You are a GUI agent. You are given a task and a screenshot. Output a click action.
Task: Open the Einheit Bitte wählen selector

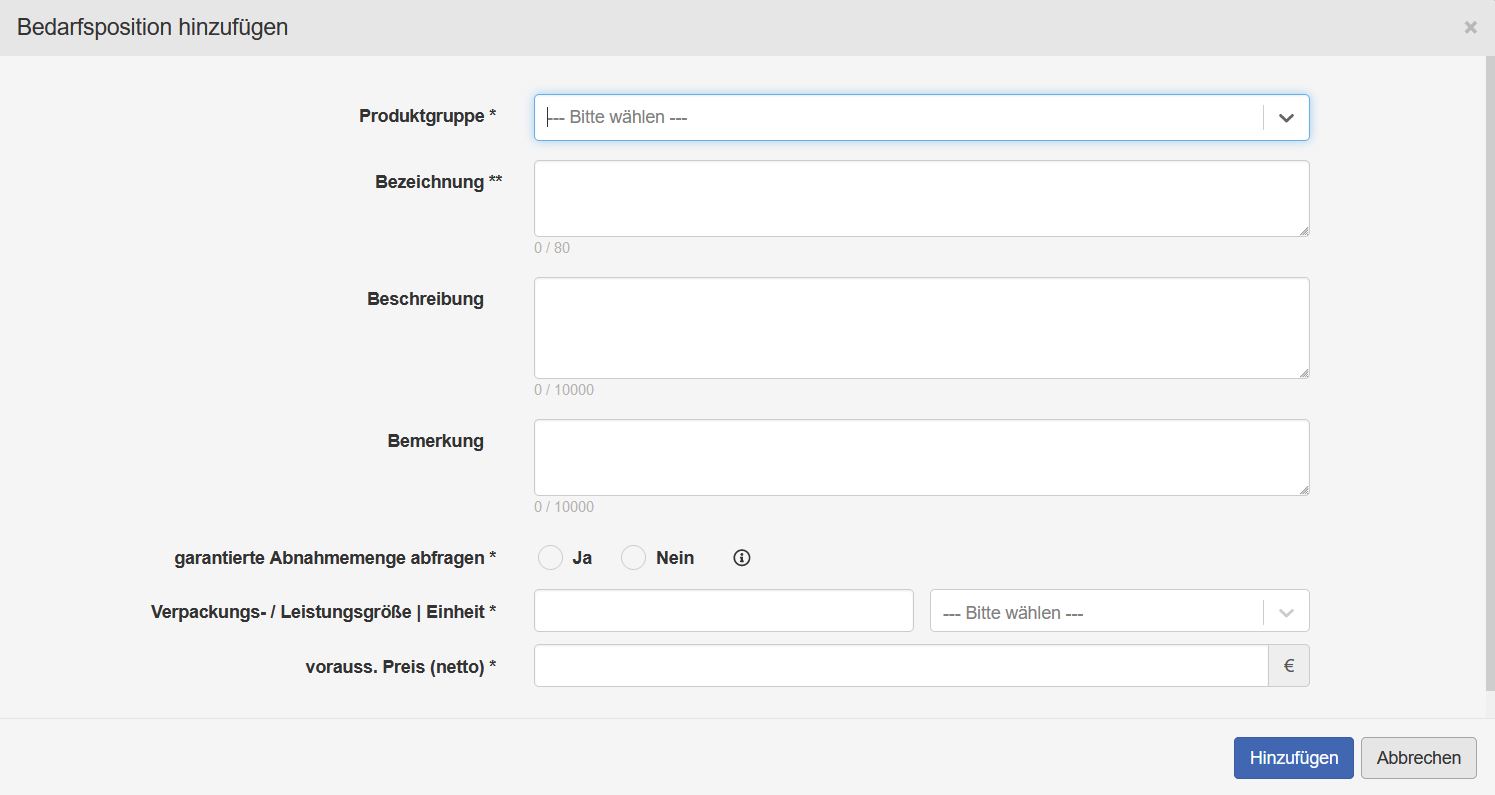(x=1090, y=611)
